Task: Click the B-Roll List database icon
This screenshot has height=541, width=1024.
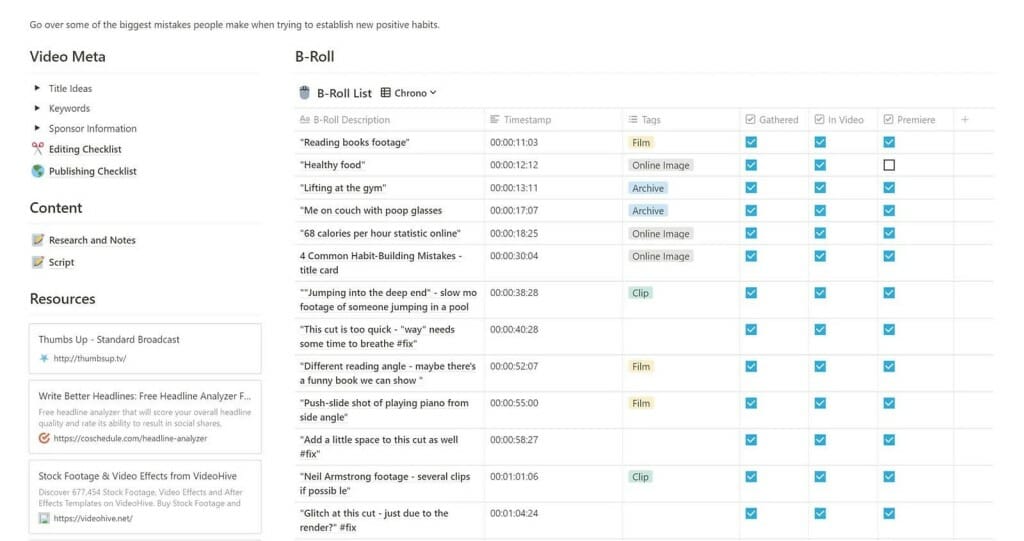Action: (304, 93)
